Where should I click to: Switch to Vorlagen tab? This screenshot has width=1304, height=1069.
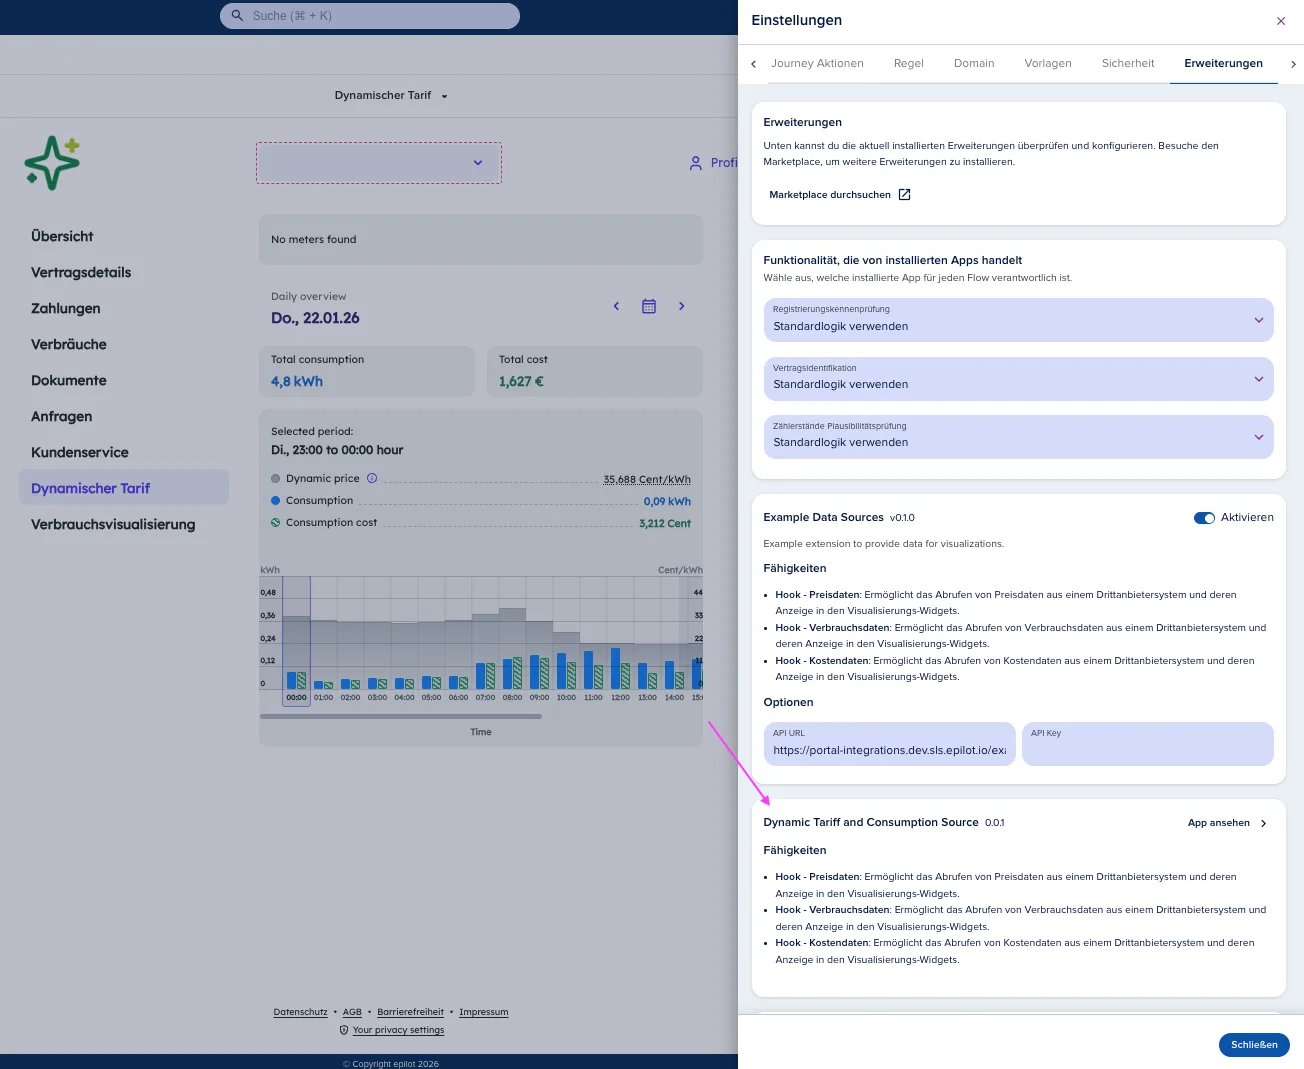click(1048, 63)
